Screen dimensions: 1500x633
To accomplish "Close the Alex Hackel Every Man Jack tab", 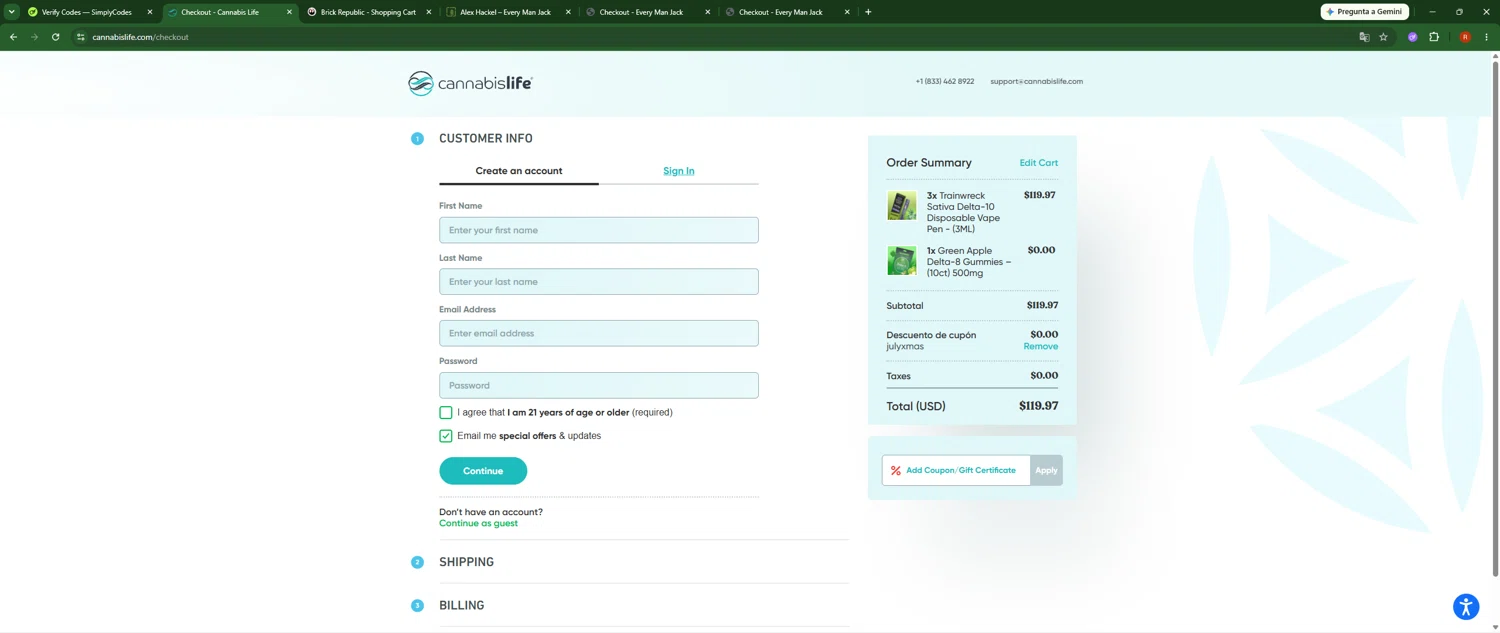I will tap(568, 12).
